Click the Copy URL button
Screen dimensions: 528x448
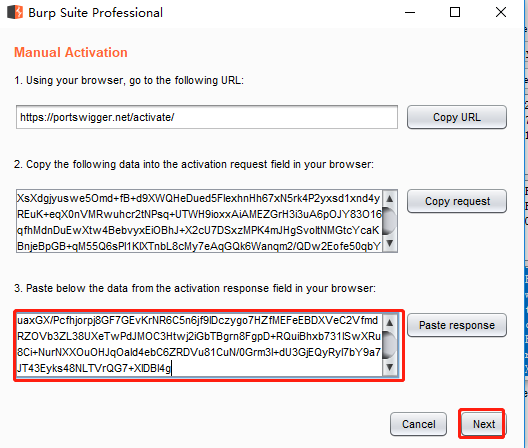coord(457,117)
